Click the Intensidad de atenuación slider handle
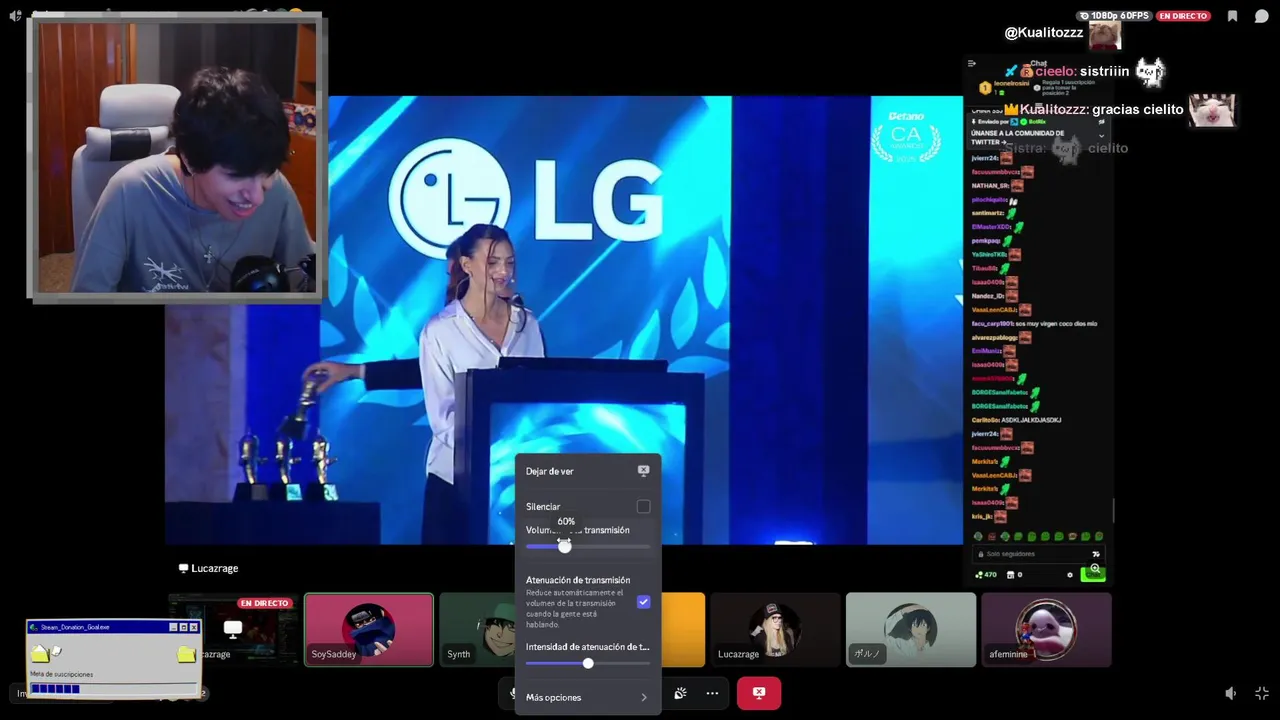 588,663
